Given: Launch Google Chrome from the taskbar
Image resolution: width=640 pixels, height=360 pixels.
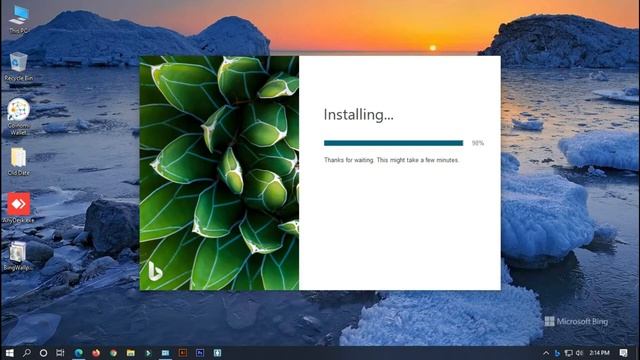Looking at the screenshot, I should (113, 353).
